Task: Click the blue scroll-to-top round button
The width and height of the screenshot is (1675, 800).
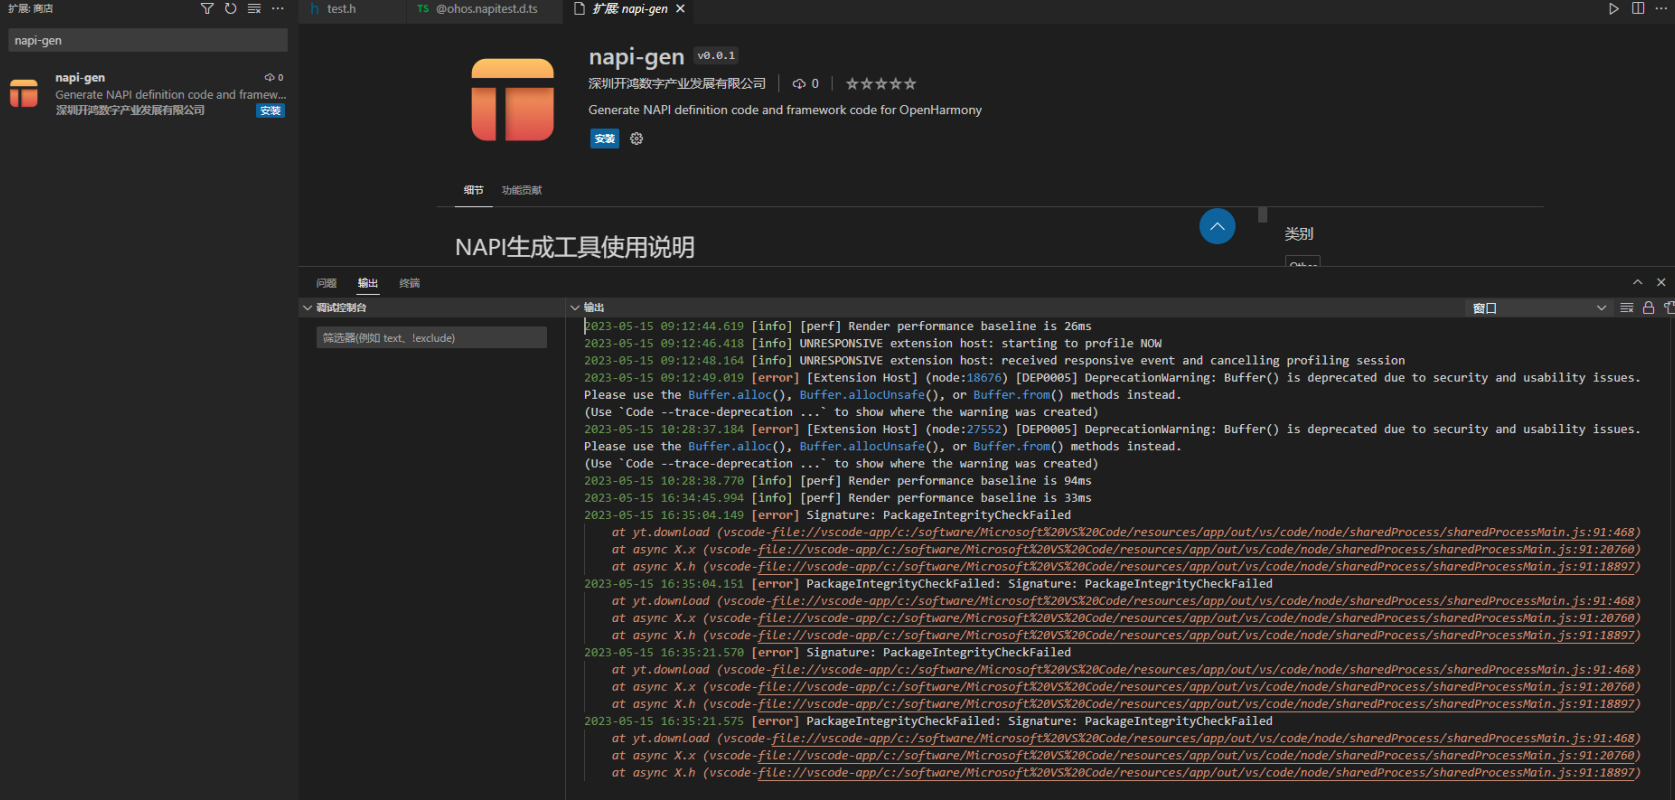Action: (1217, 226)
